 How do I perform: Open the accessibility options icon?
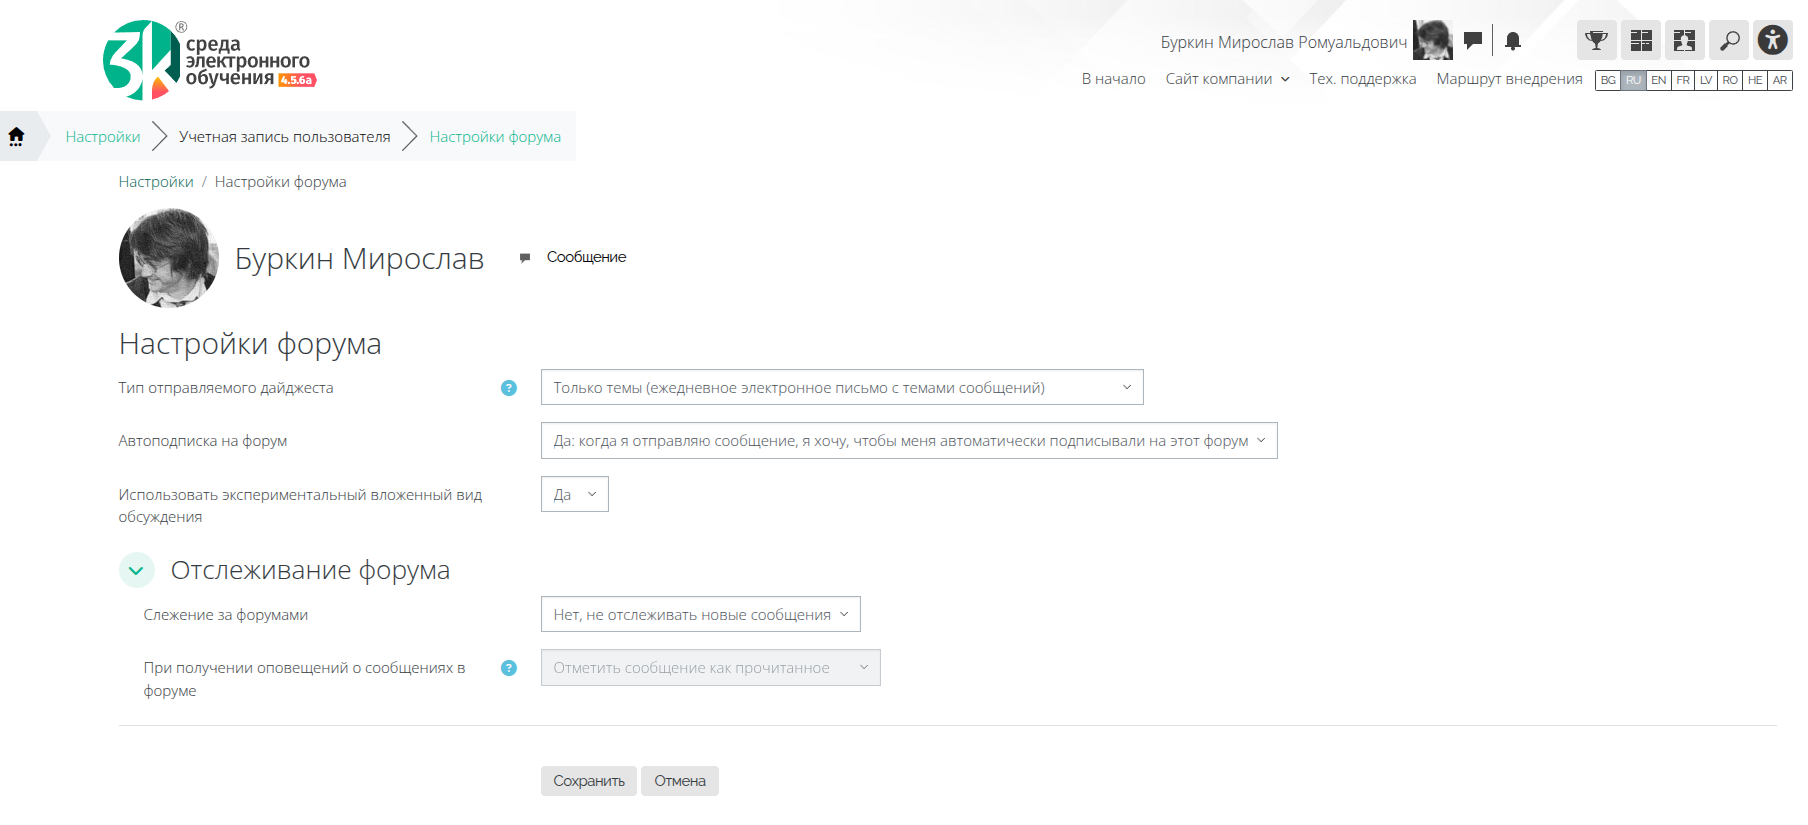click(1772, 41)
